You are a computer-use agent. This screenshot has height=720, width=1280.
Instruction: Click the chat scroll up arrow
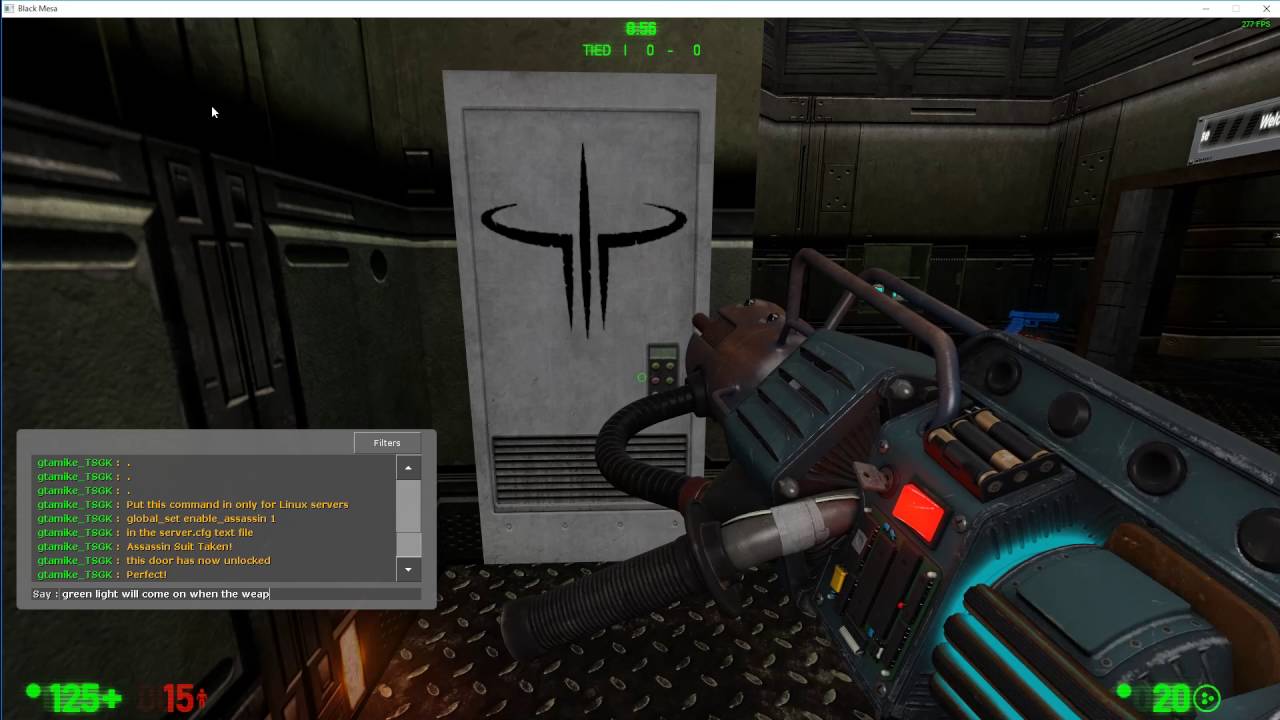tap(408, 468)
